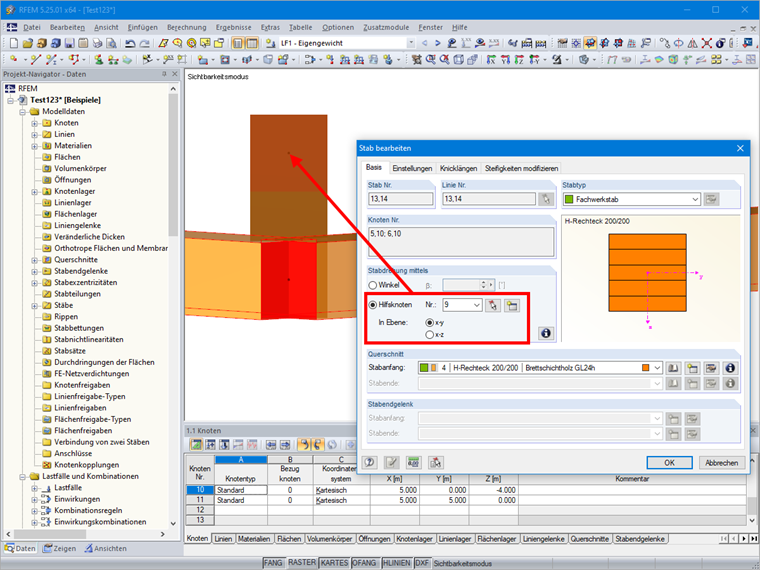Click the view in Z direction icon
The image size is (760, 570).
pos(519,60)
